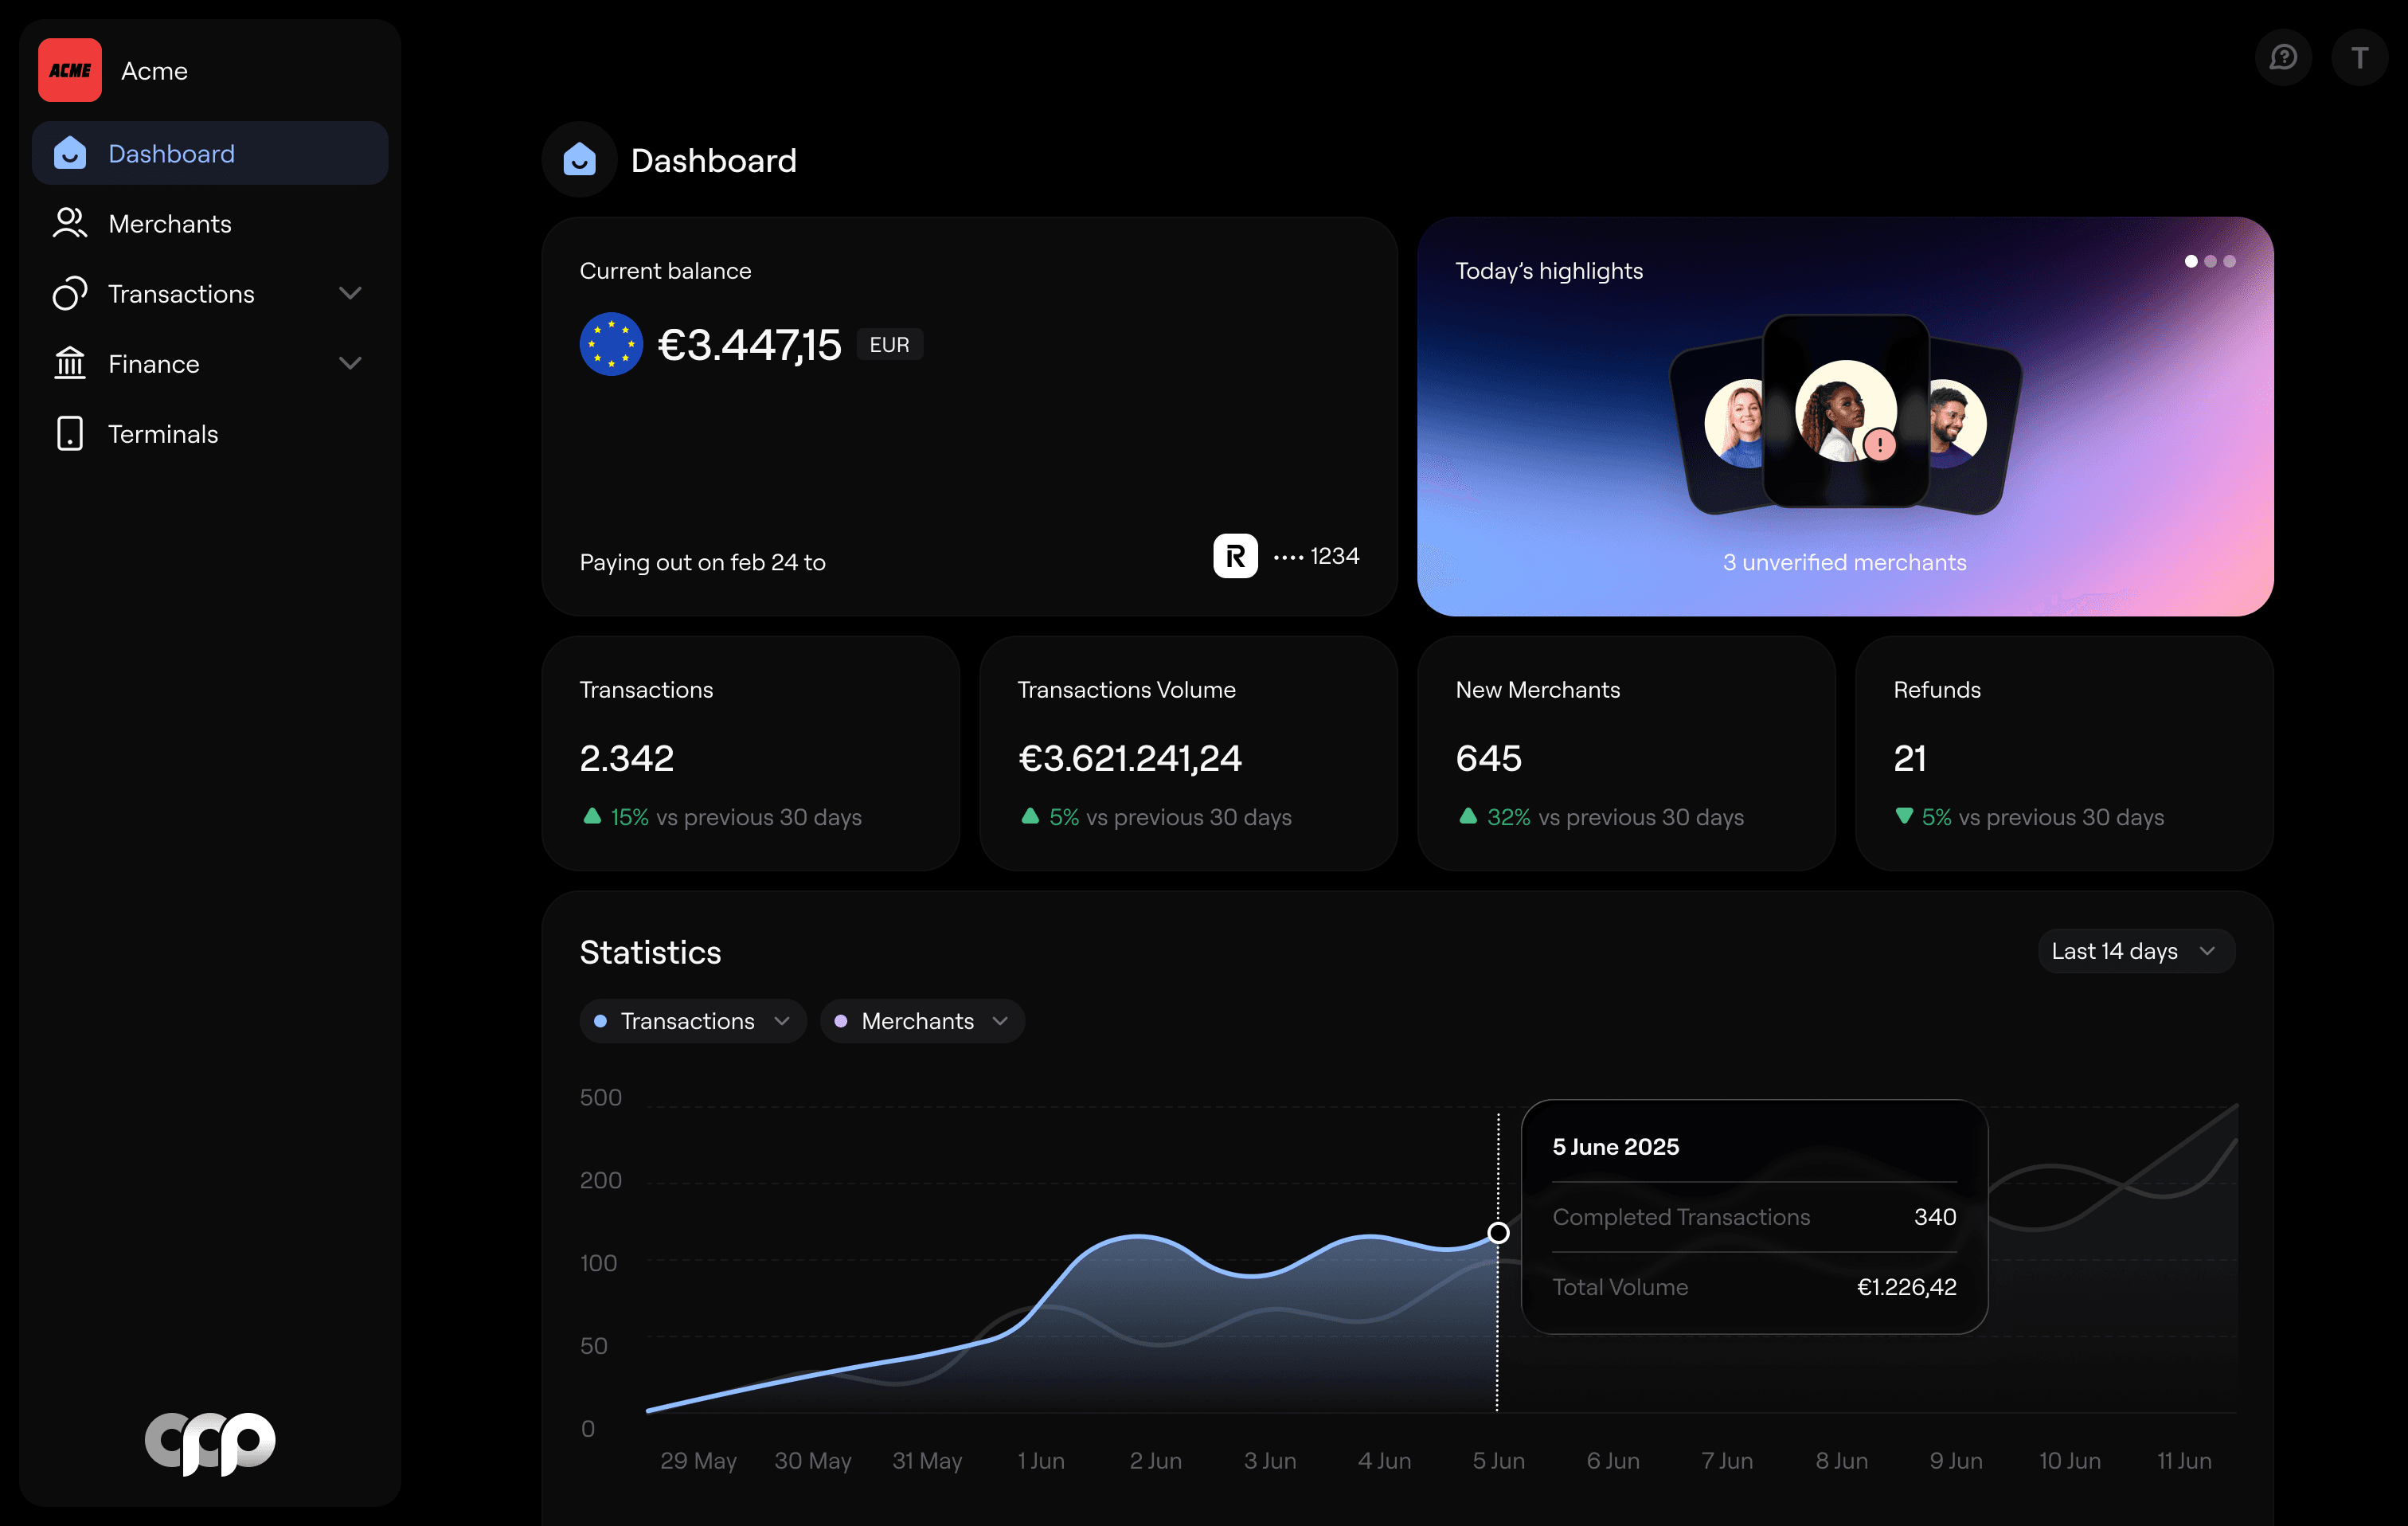Screen dimensions: 2408x1526
Task: Click the Acme red logo icon
Action: click(x=69, y=70)
